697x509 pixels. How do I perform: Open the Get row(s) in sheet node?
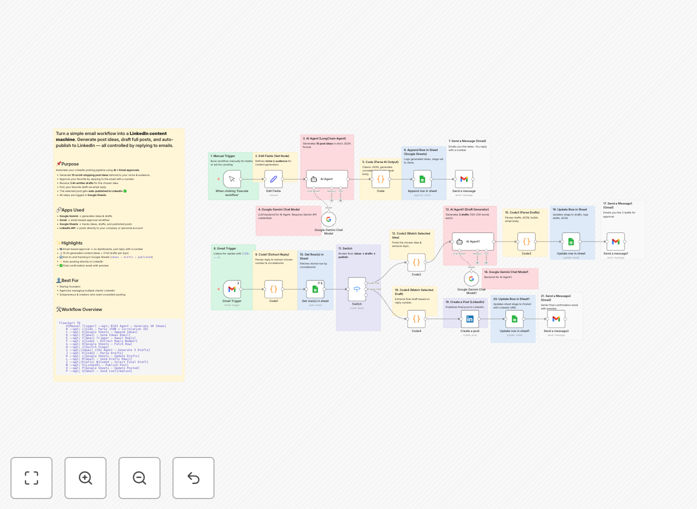coord(315,289)
